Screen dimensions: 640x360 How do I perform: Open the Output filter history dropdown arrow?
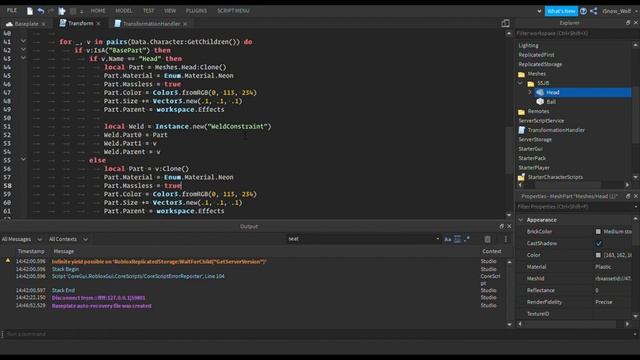point(438,239)
